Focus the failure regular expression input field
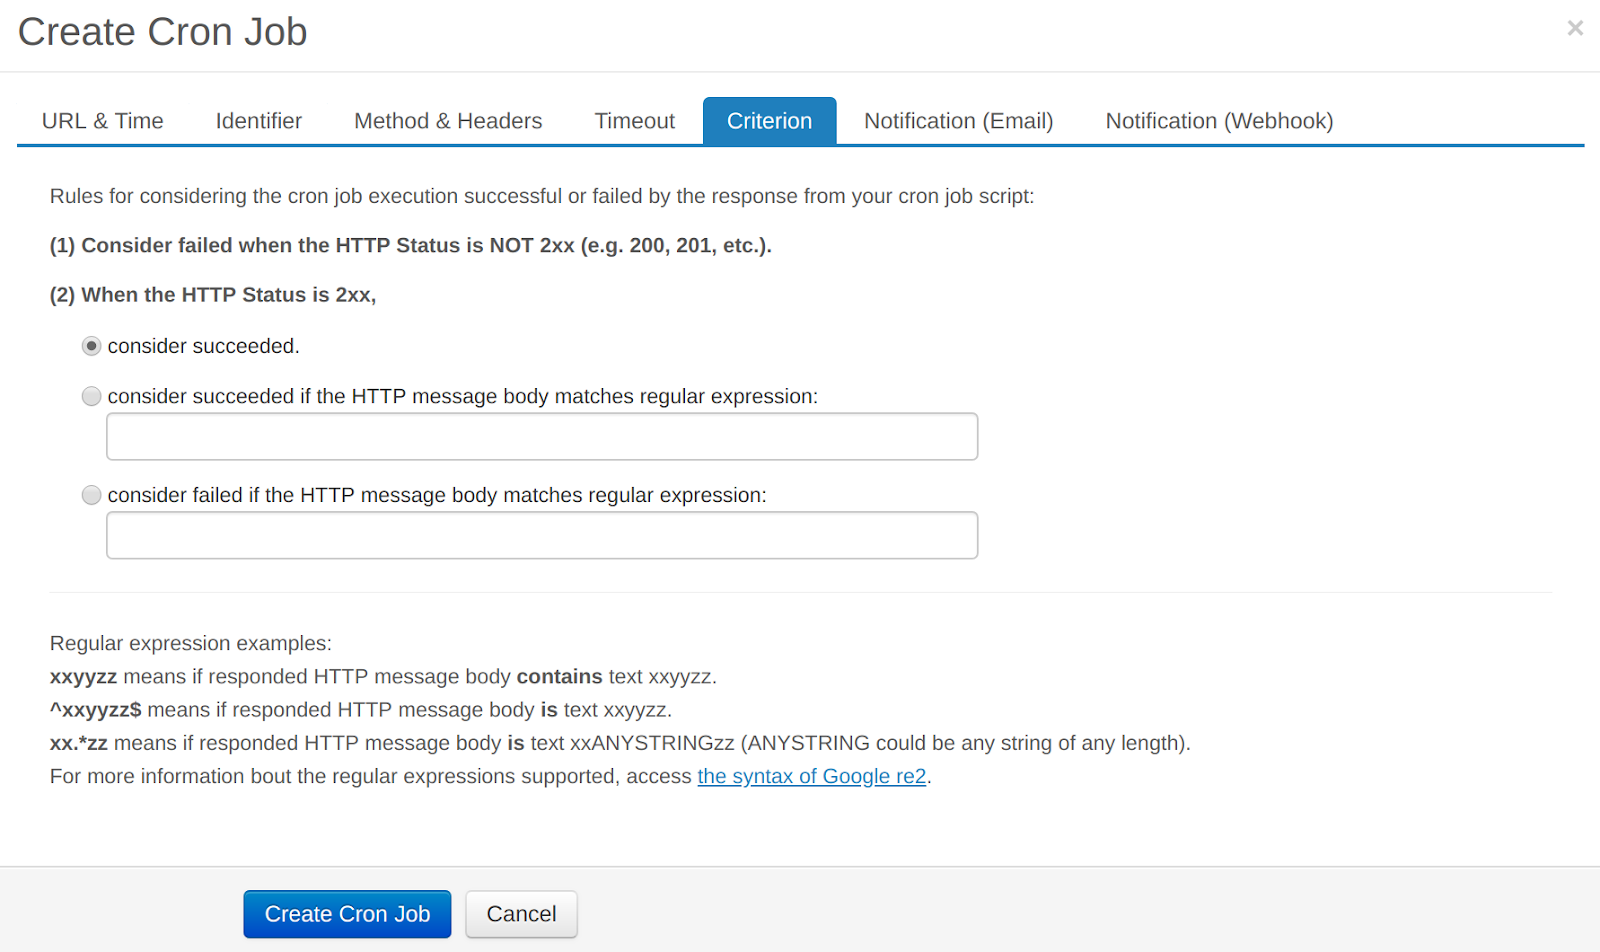 tap(542, 536)
